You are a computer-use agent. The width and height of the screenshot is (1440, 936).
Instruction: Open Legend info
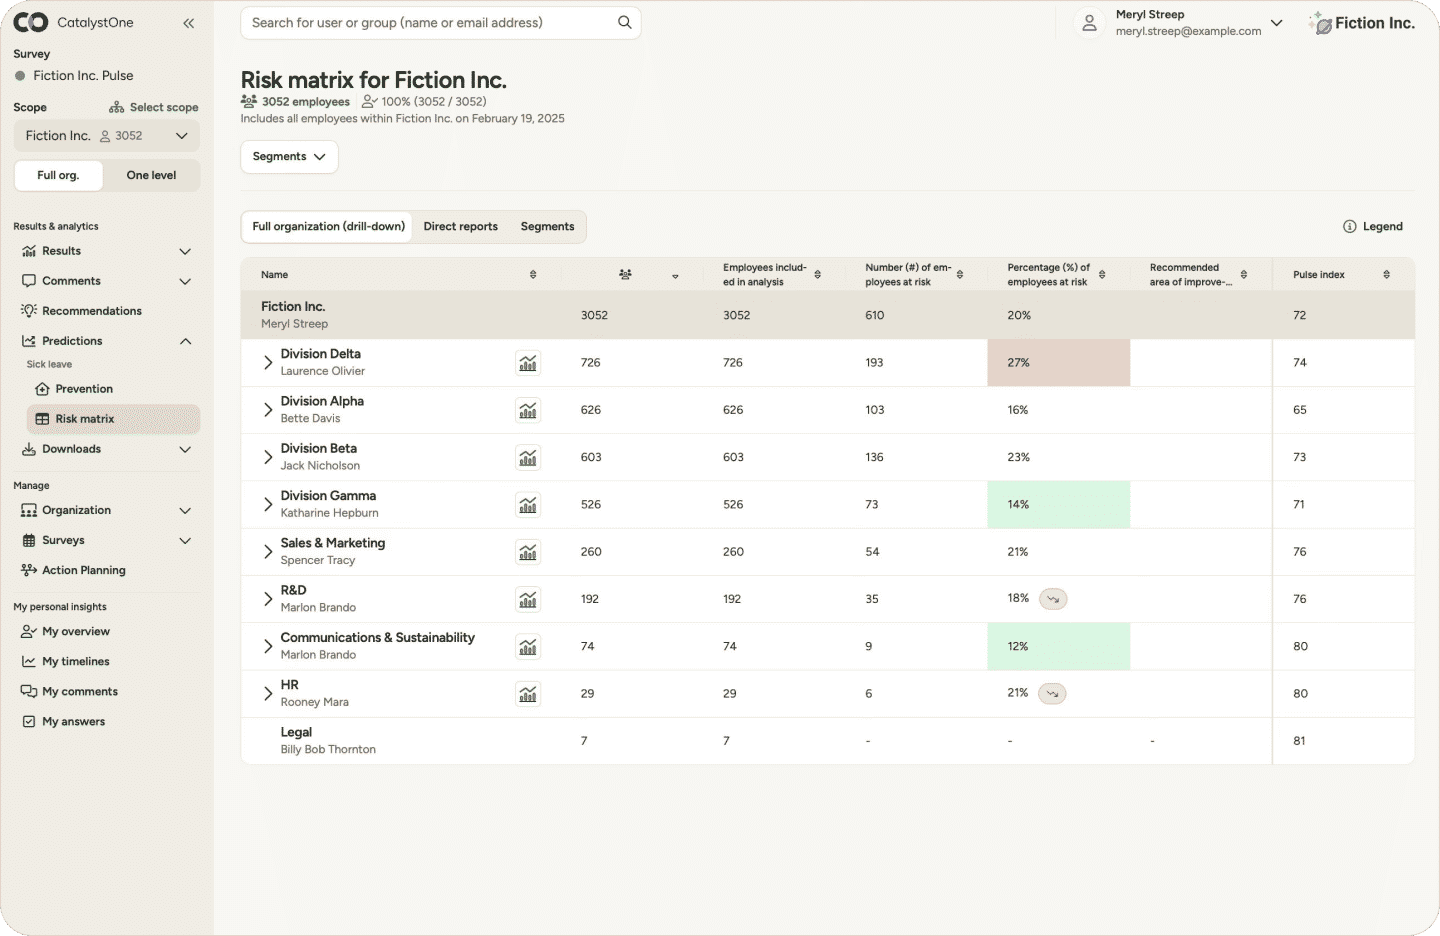click(x=1373, y=227)
